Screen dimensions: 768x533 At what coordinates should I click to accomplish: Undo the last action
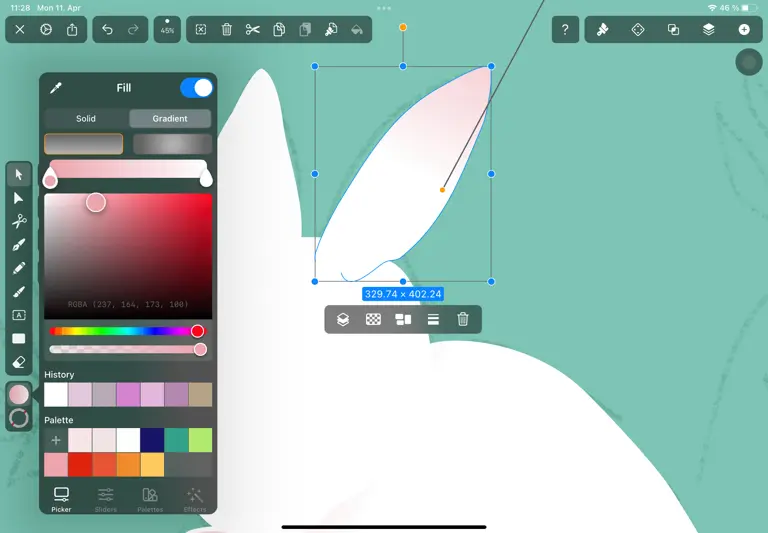coord(107,30)
